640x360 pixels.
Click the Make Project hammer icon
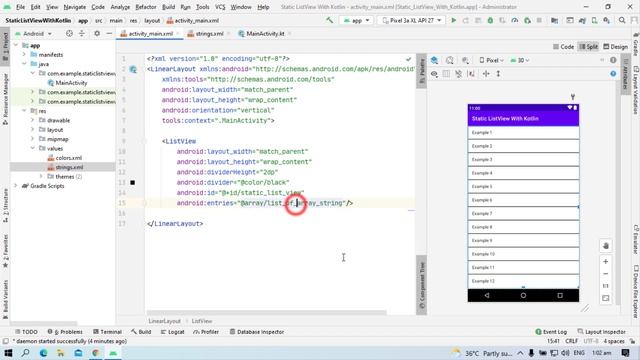pos(329,20)
